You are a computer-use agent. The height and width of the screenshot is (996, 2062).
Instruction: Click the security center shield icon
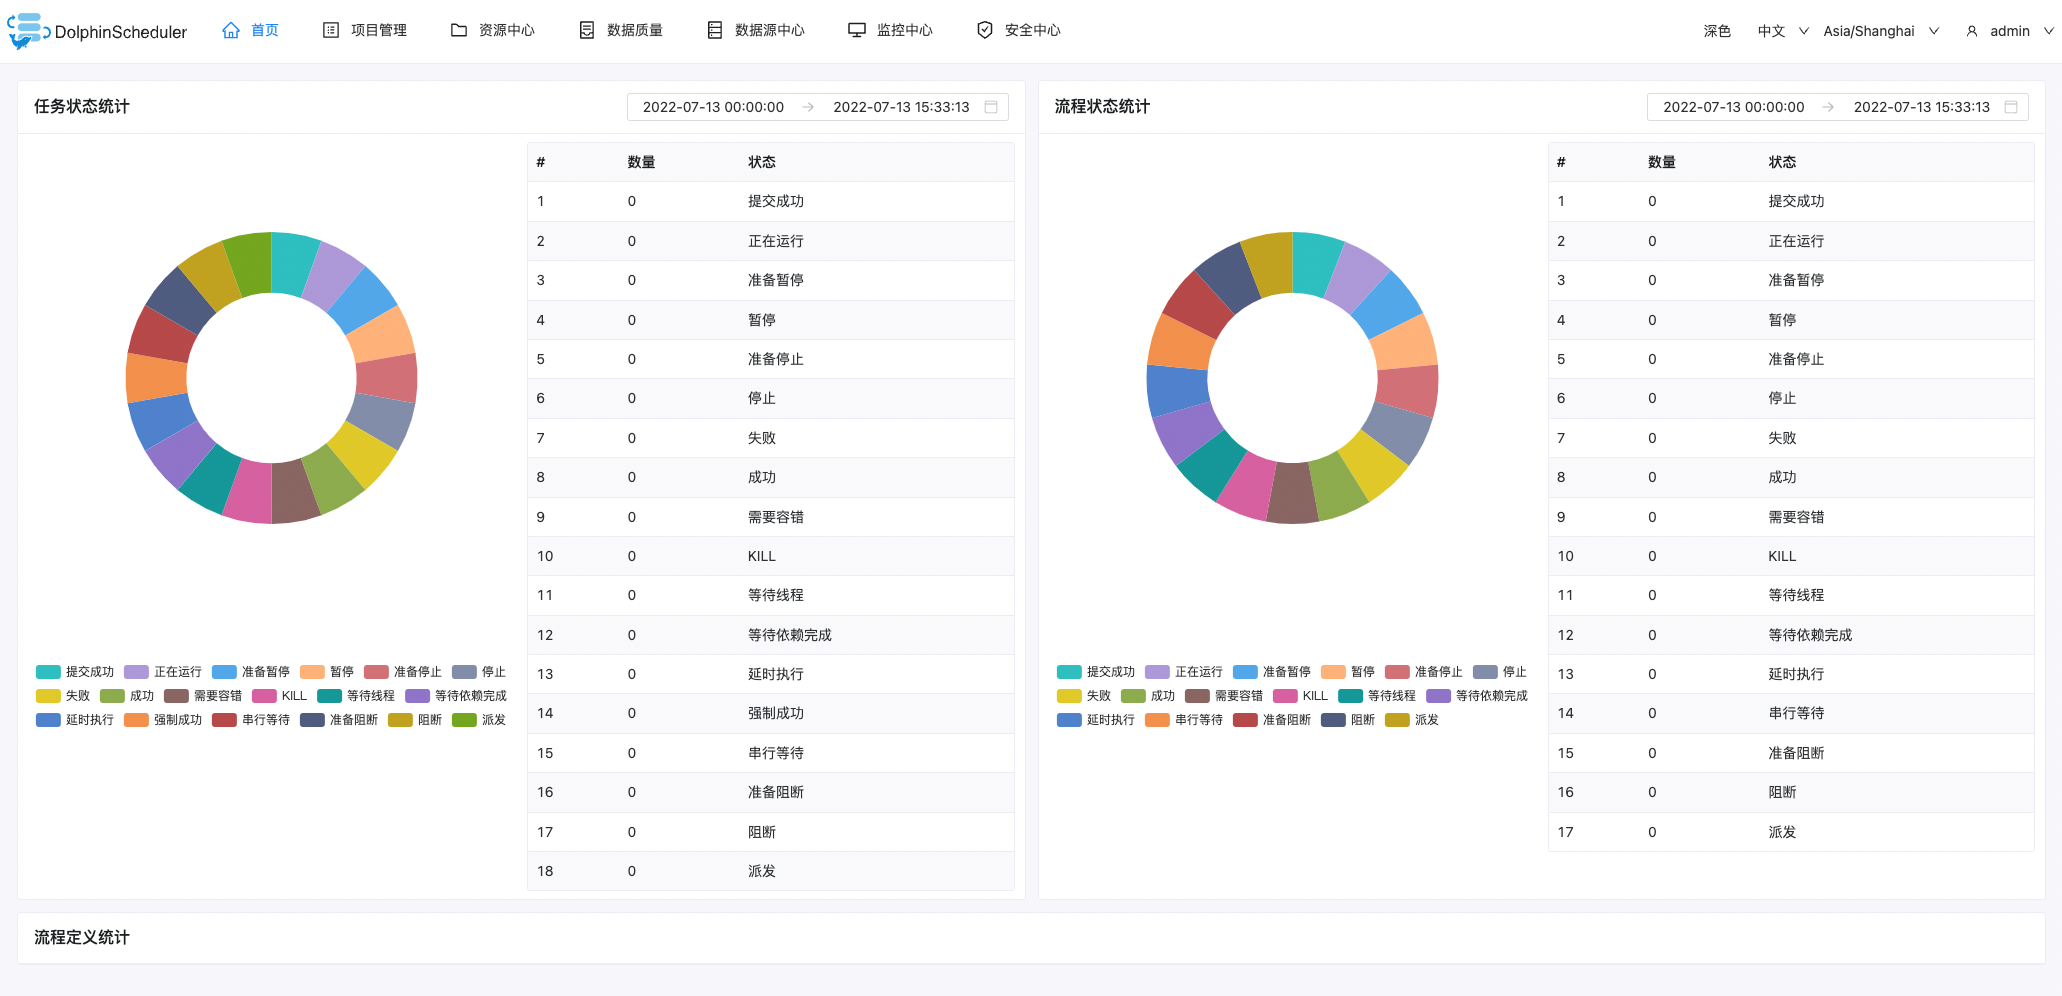[x=985, y=31]
